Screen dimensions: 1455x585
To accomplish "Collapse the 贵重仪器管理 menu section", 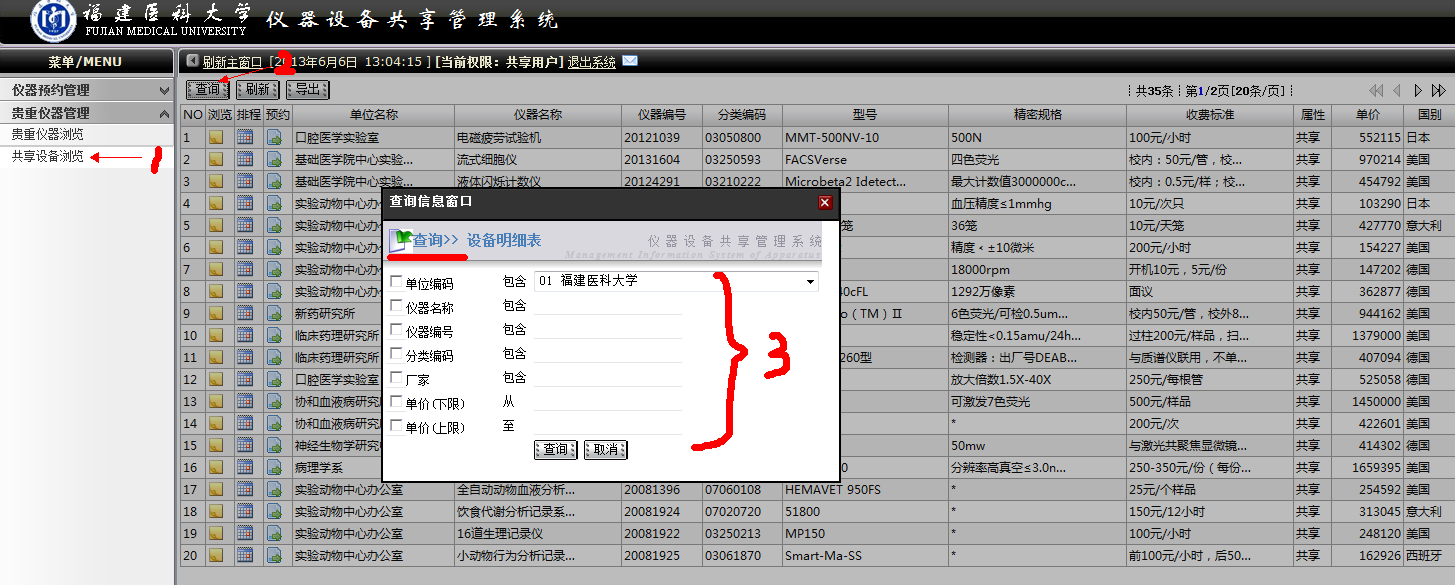I will (x=87, y=113).
